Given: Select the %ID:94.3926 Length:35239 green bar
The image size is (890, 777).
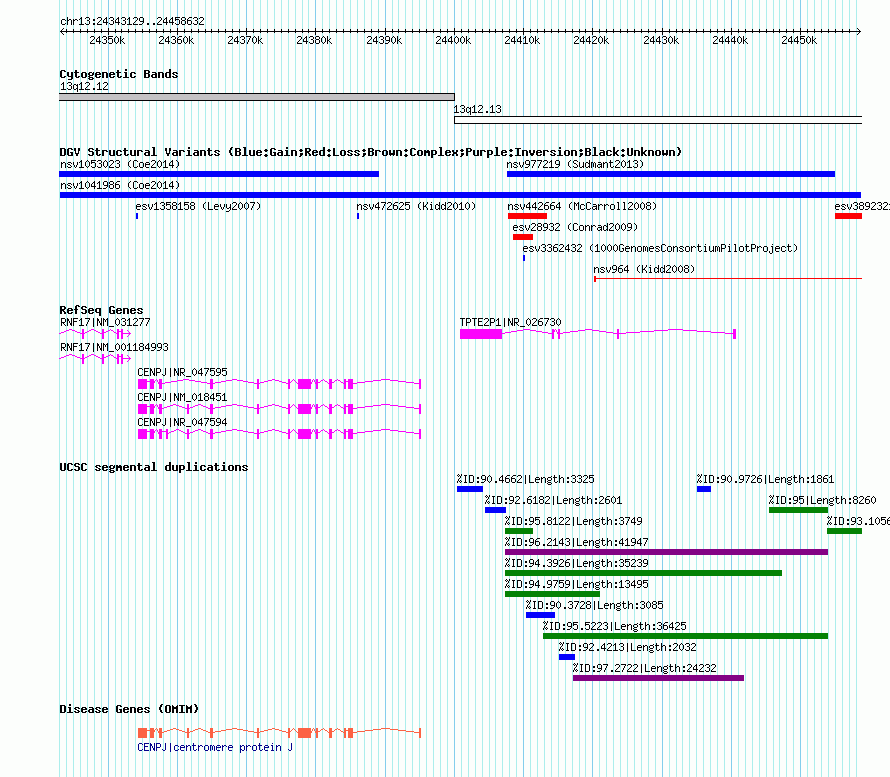Looking at the screenshot, I should click(x=643, y=573).
